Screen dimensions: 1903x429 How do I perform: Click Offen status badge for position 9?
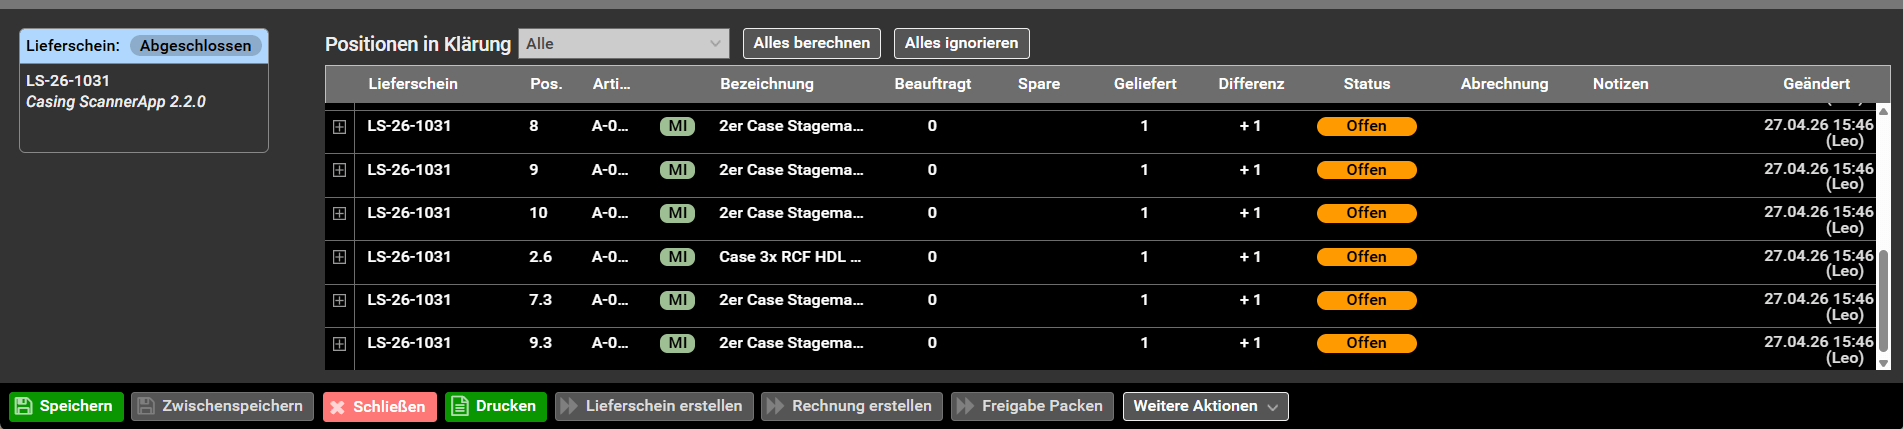[1366, 170]
